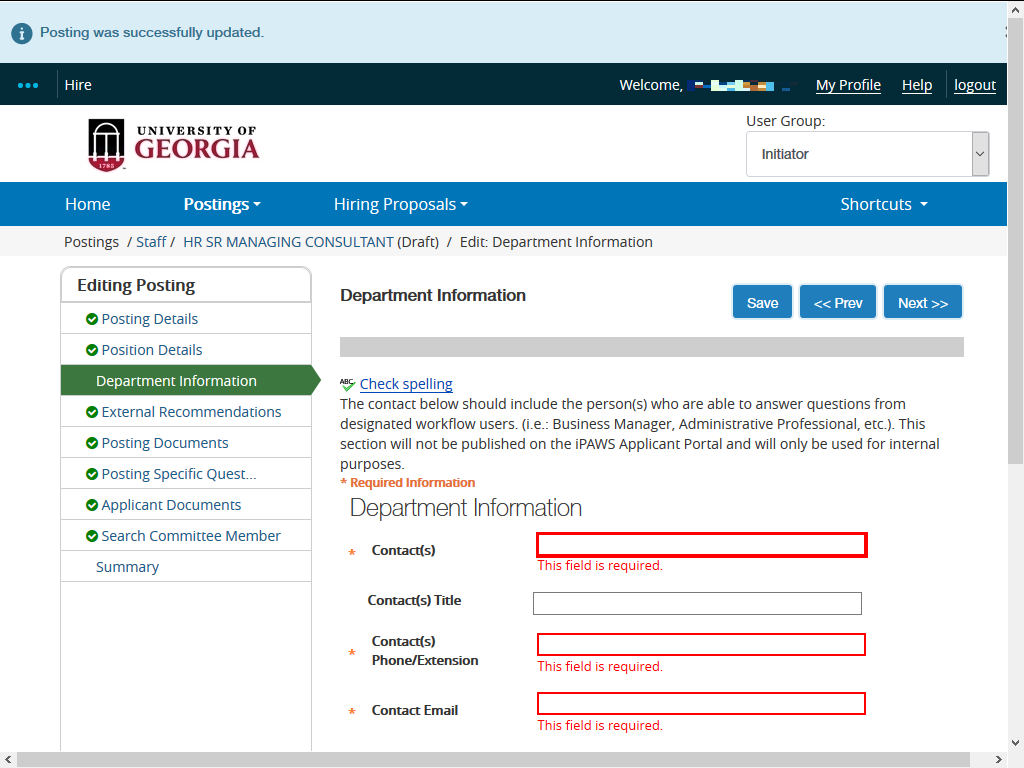Click the three-dots module menu icon
The image size is (1024, 768).
click(28, 85)
